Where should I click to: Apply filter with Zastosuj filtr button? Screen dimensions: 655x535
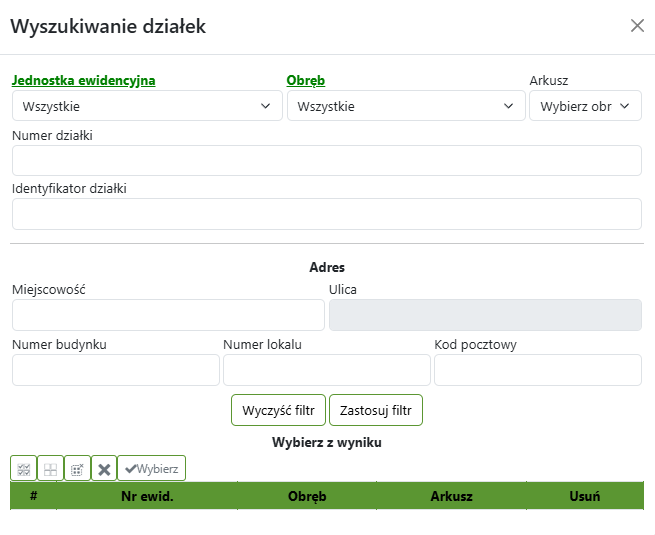376,410
